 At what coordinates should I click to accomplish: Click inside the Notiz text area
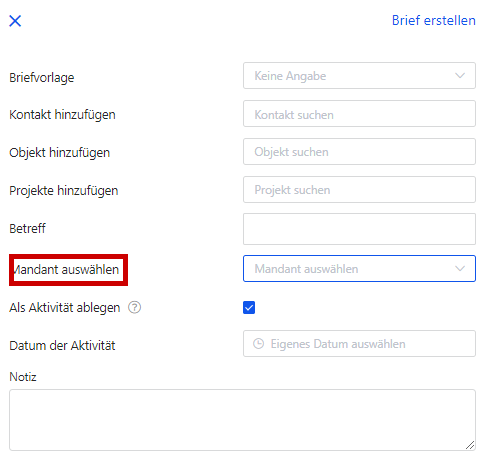242,420
